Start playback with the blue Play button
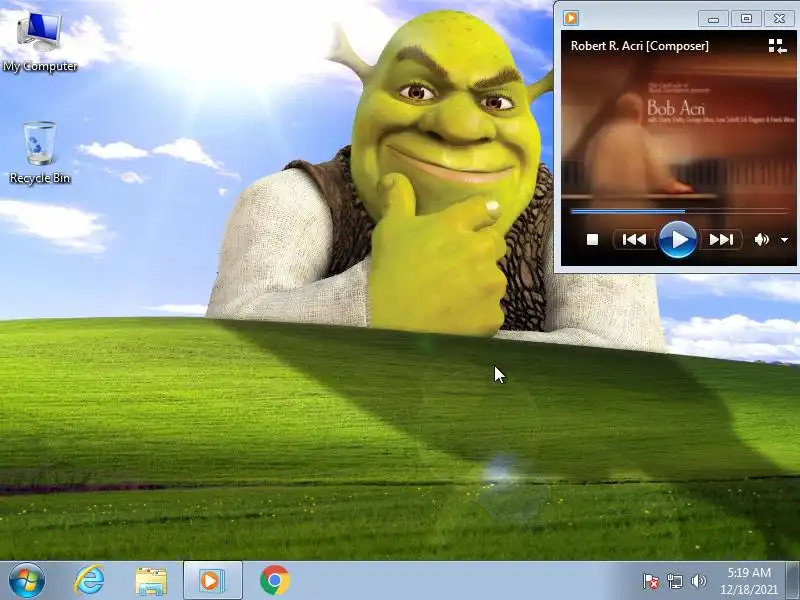This screenshot has width=800, height=600. 678,239
